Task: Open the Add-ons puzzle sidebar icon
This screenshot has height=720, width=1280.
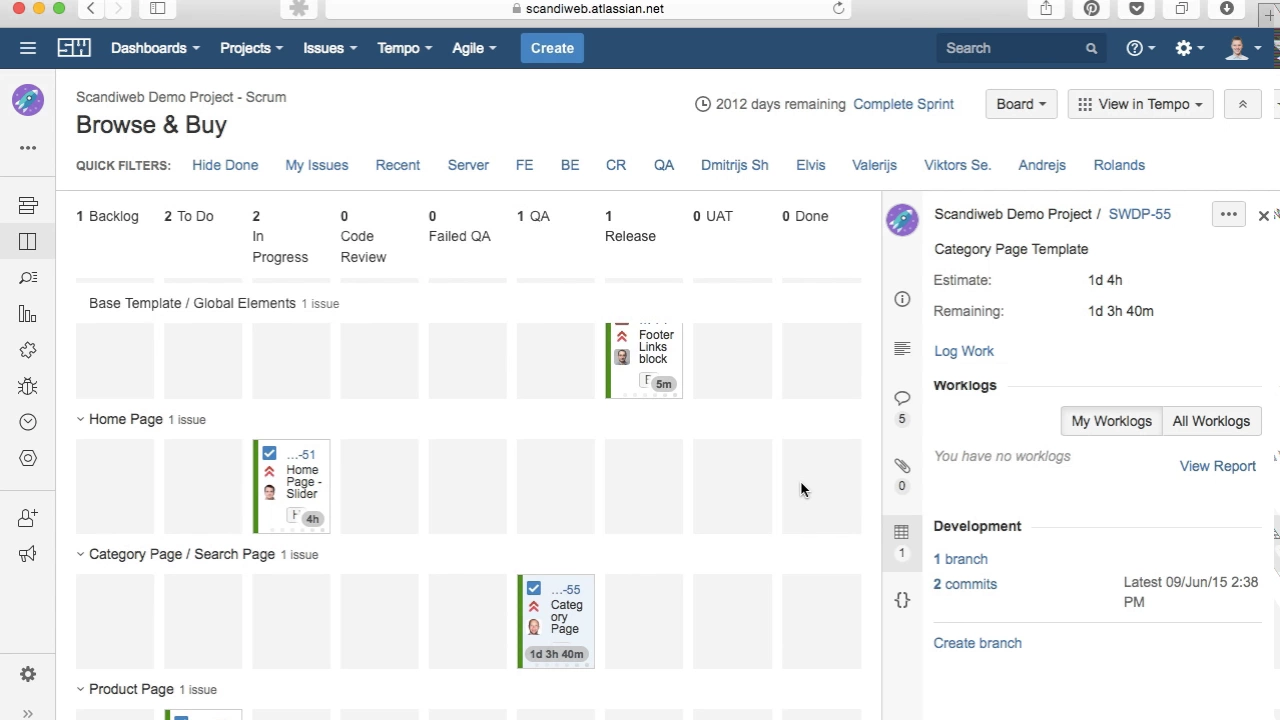Action: 28,350
